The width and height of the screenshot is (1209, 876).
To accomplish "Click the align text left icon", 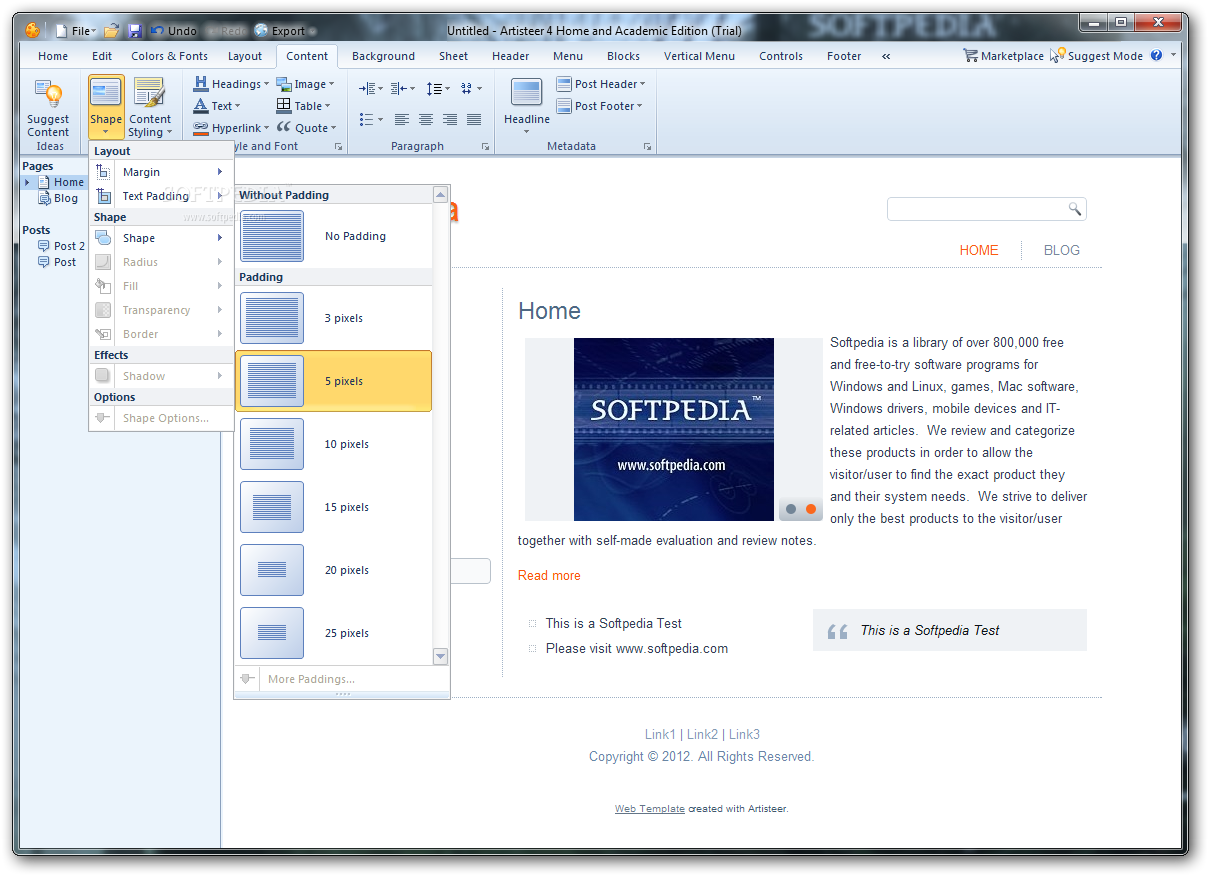I will (x=402, y=119).
